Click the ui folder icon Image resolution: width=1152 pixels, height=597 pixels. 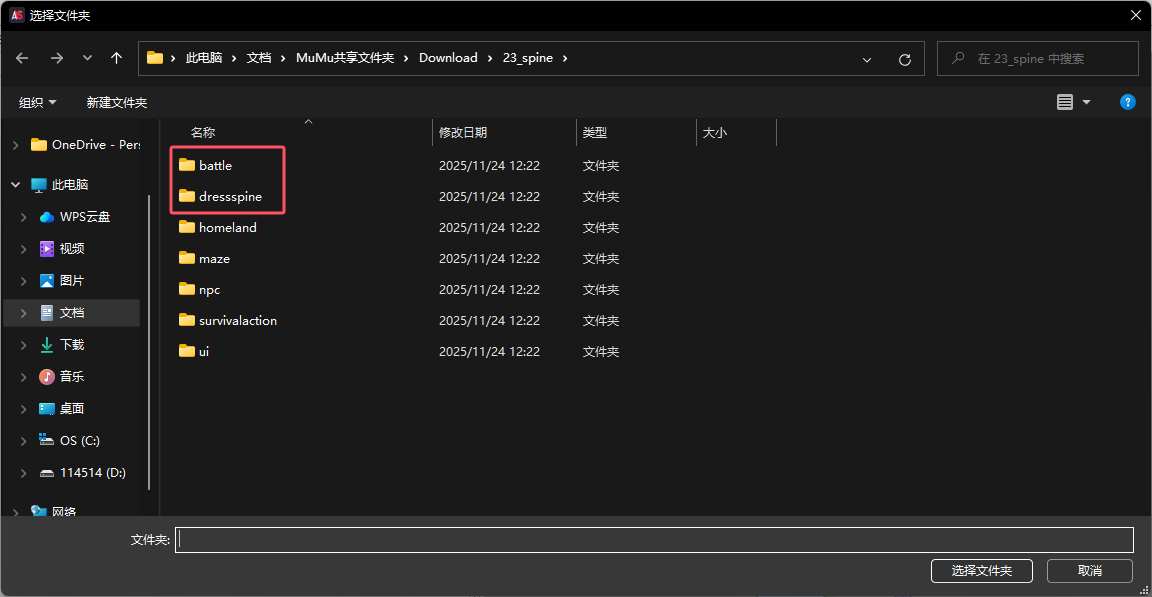187,350
